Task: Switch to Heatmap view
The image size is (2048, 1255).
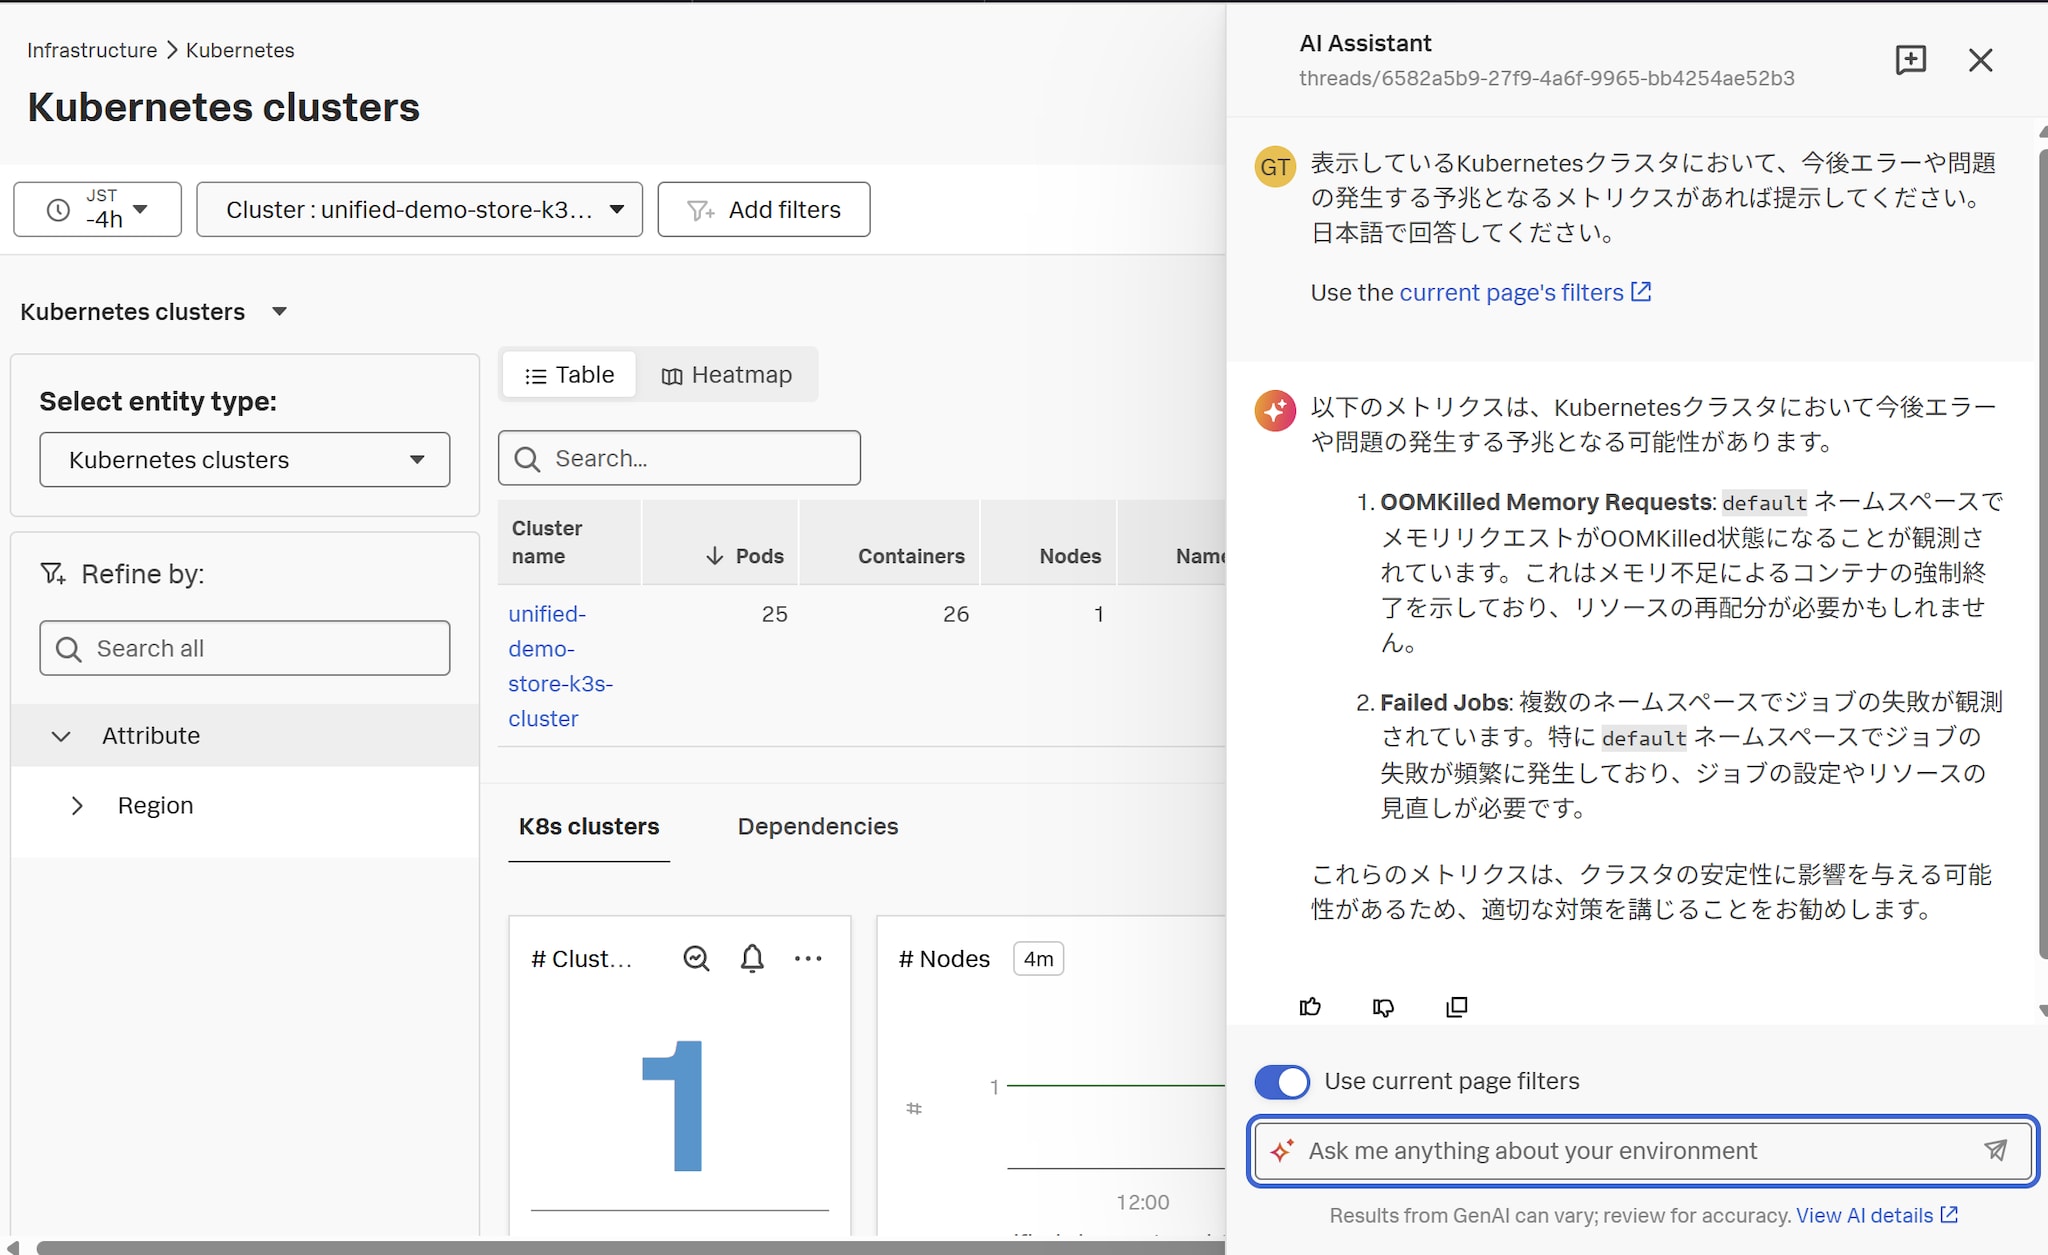Action: [727, 375]
